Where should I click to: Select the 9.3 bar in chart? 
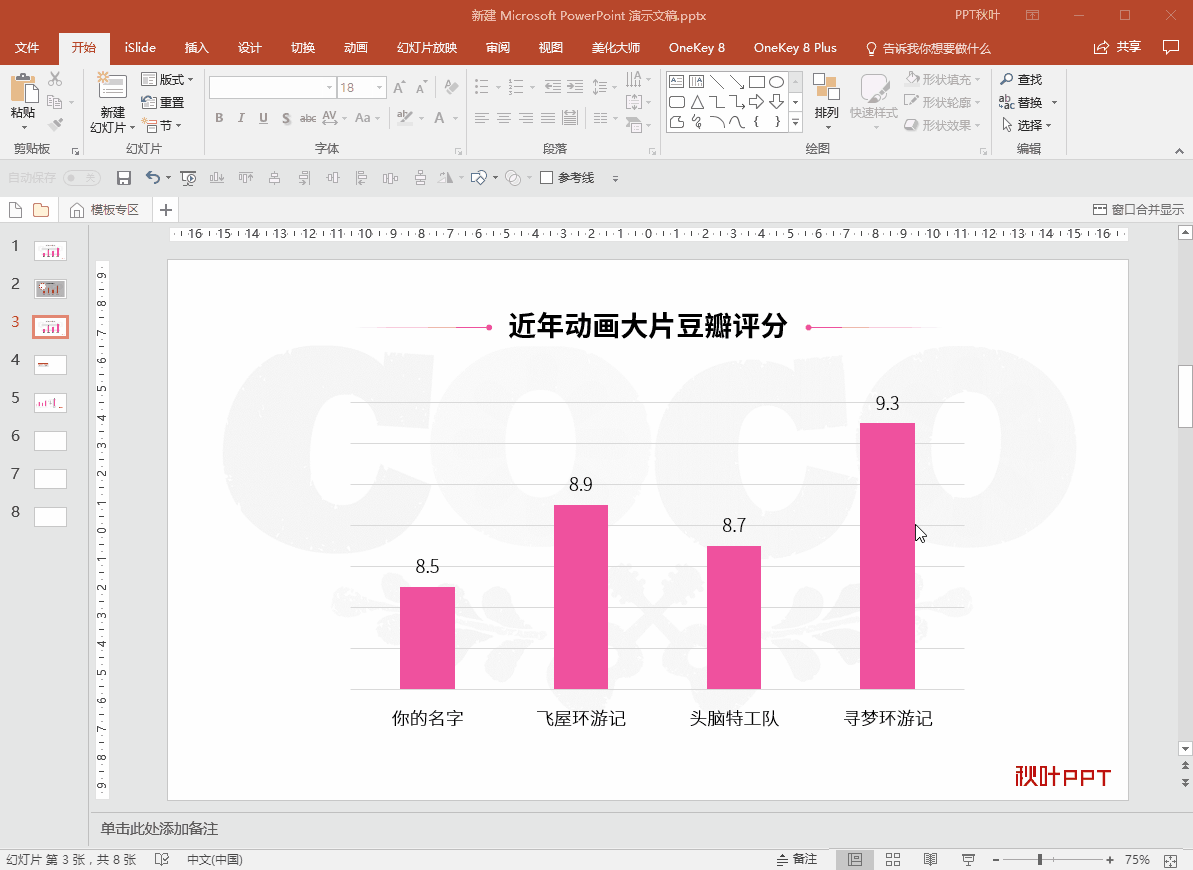tap(887, 556)
